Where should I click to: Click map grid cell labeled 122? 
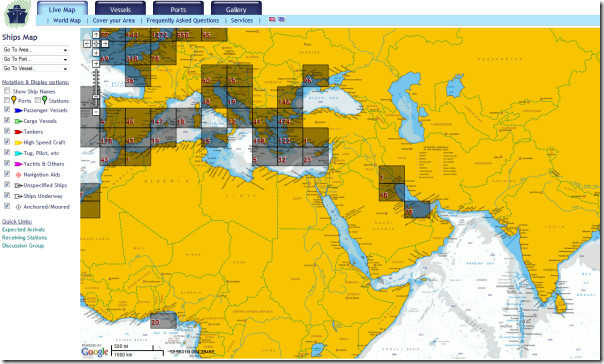coord(290,137)
